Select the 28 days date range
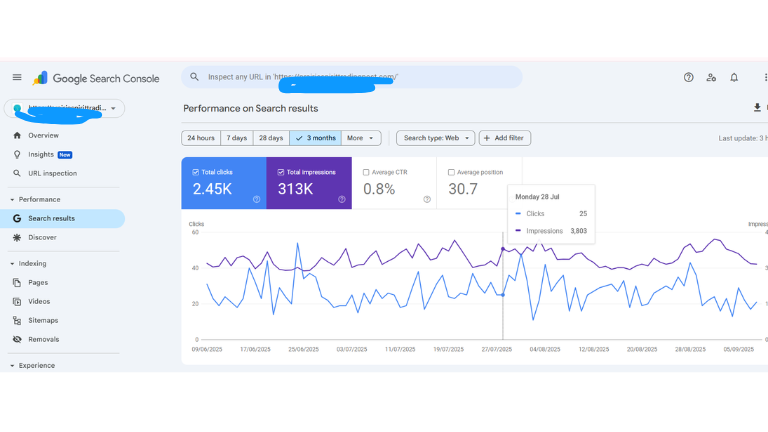Viewport: 768px width, 432px height. (271, 138)
